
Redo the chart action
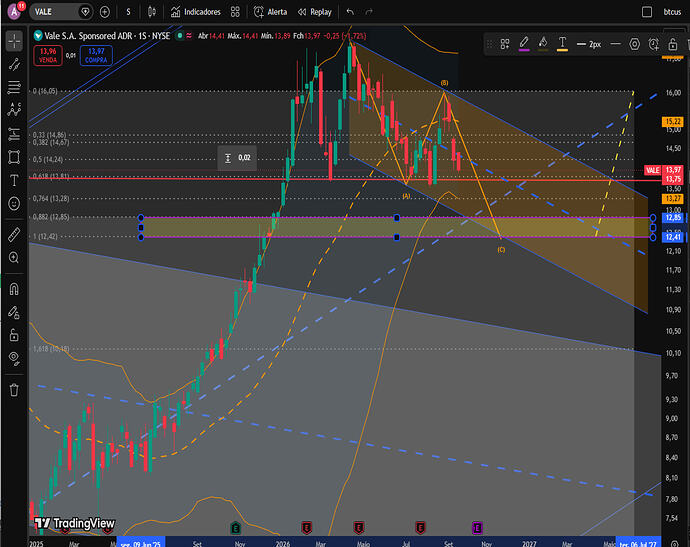(x=369, y=12)
